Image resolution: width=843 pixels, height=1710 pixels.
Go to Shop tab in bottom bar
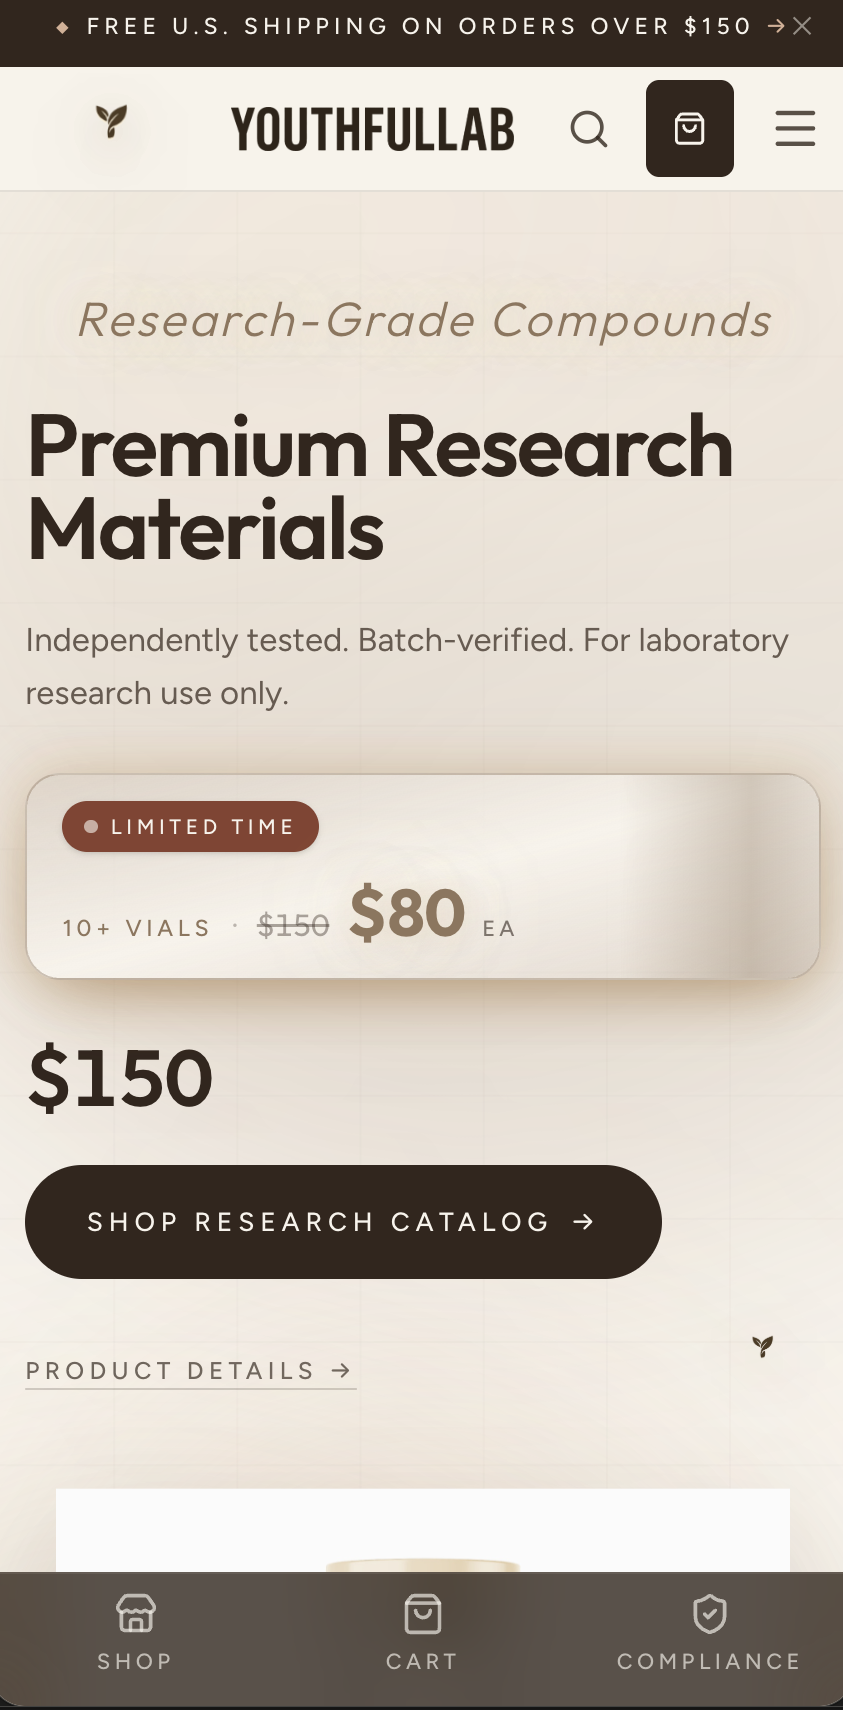pos(135,1634)
